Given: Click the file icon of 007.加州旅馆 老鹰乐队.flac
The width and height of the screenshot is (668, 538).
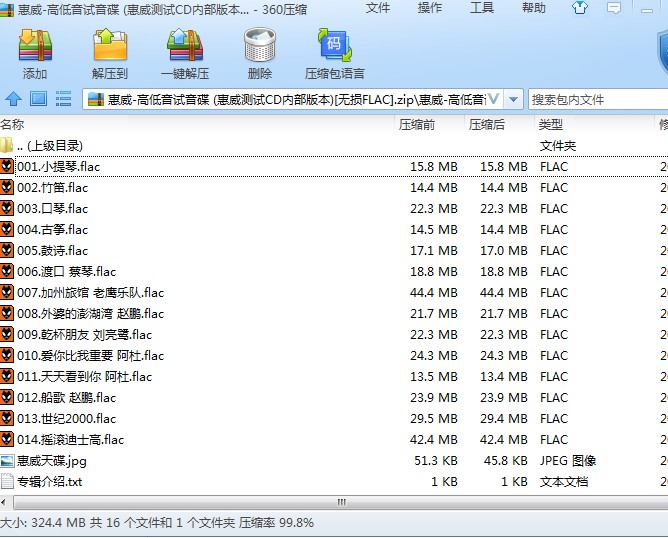Looking at the screenshot, I should point(7,292).
